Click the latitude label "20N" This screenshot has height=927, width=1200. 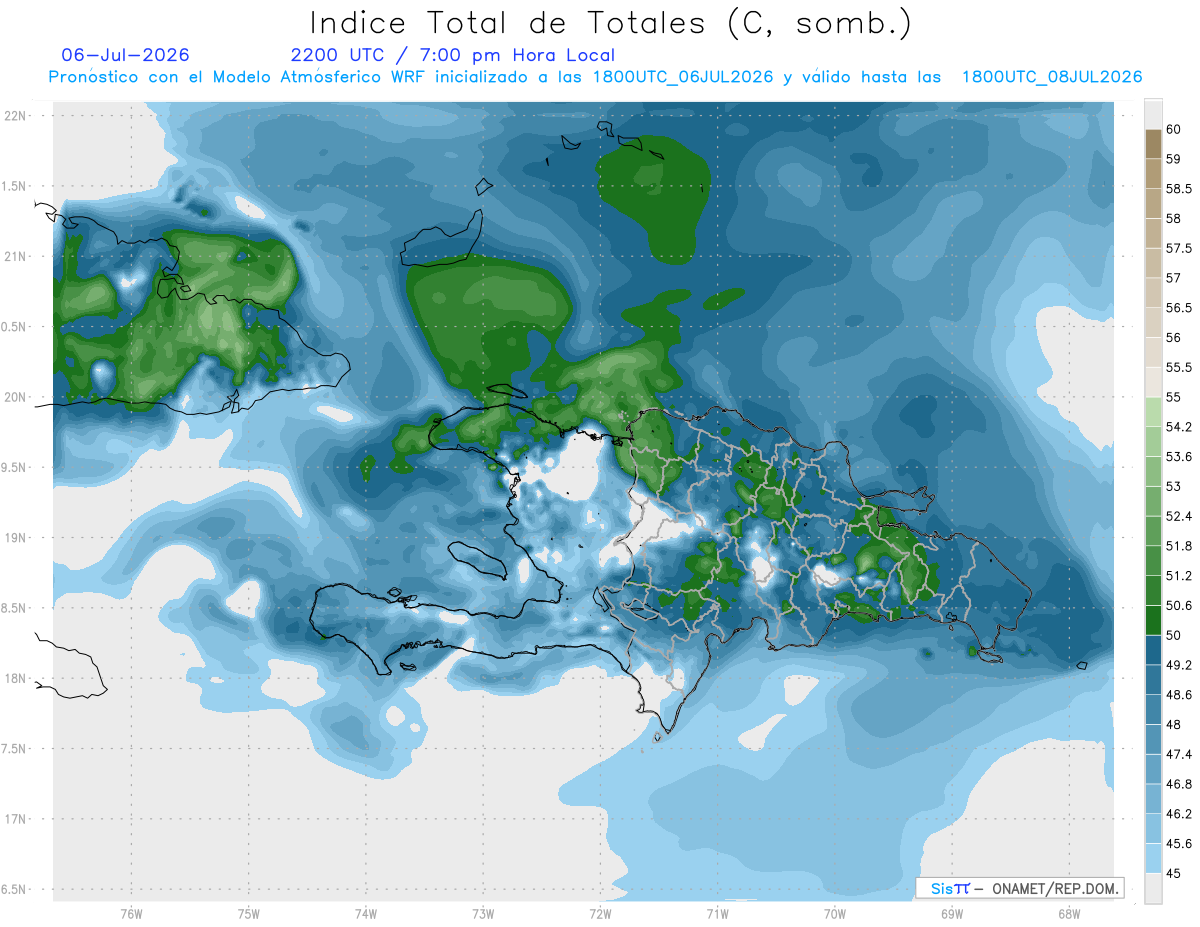[x=16, y=397]
